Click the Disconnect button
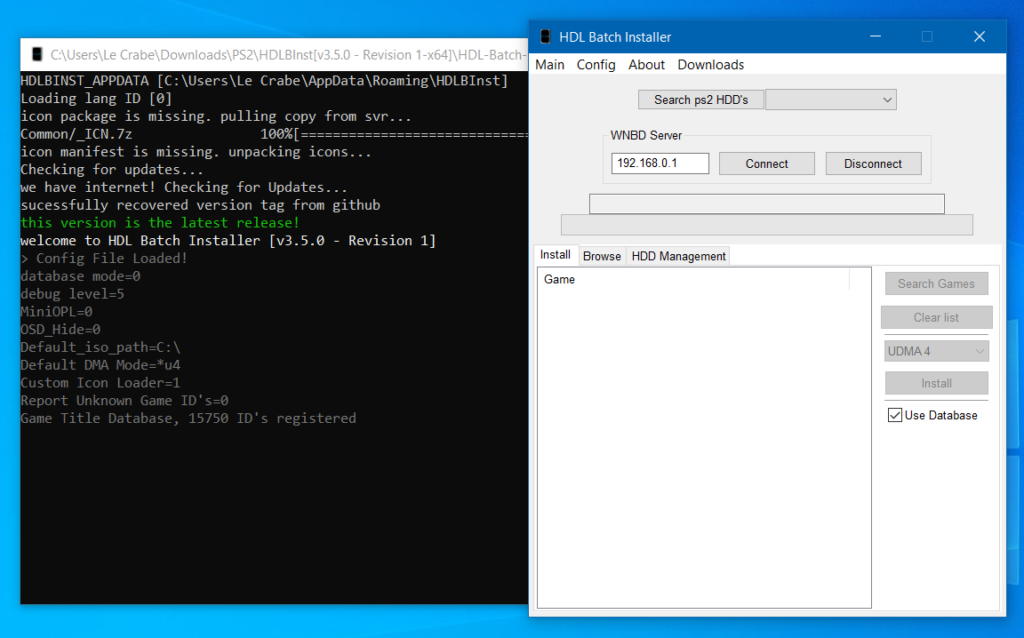Viewport: 1024px width, 638px height. pos(873,164)
